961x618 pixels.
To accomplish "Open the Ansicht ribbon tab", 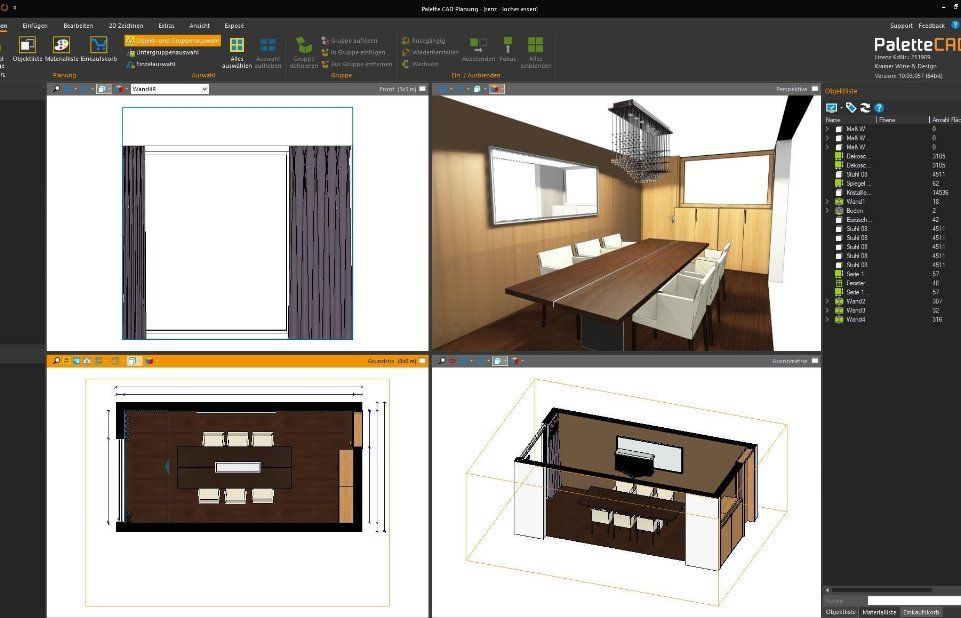I will (x=199, y=25).
